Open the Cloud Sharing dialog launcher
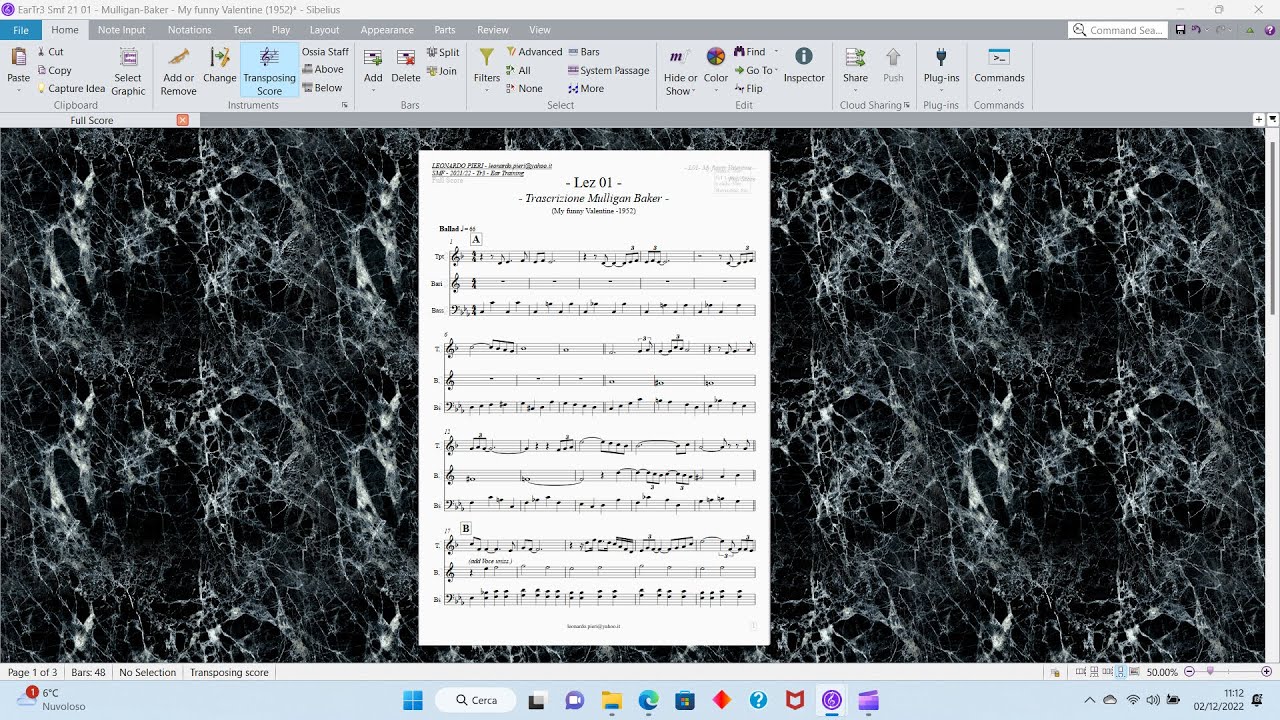This screenshot has width=1280, height=720. point(907,105)
